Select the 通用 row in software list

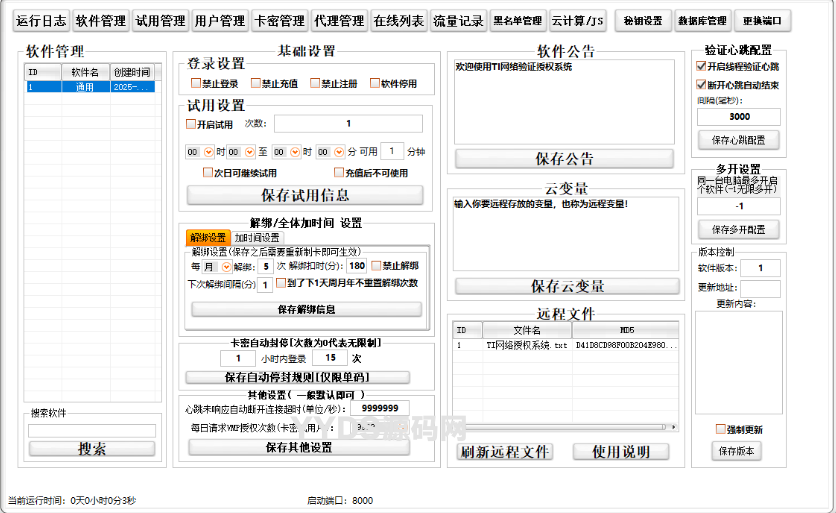click(90, 87)
